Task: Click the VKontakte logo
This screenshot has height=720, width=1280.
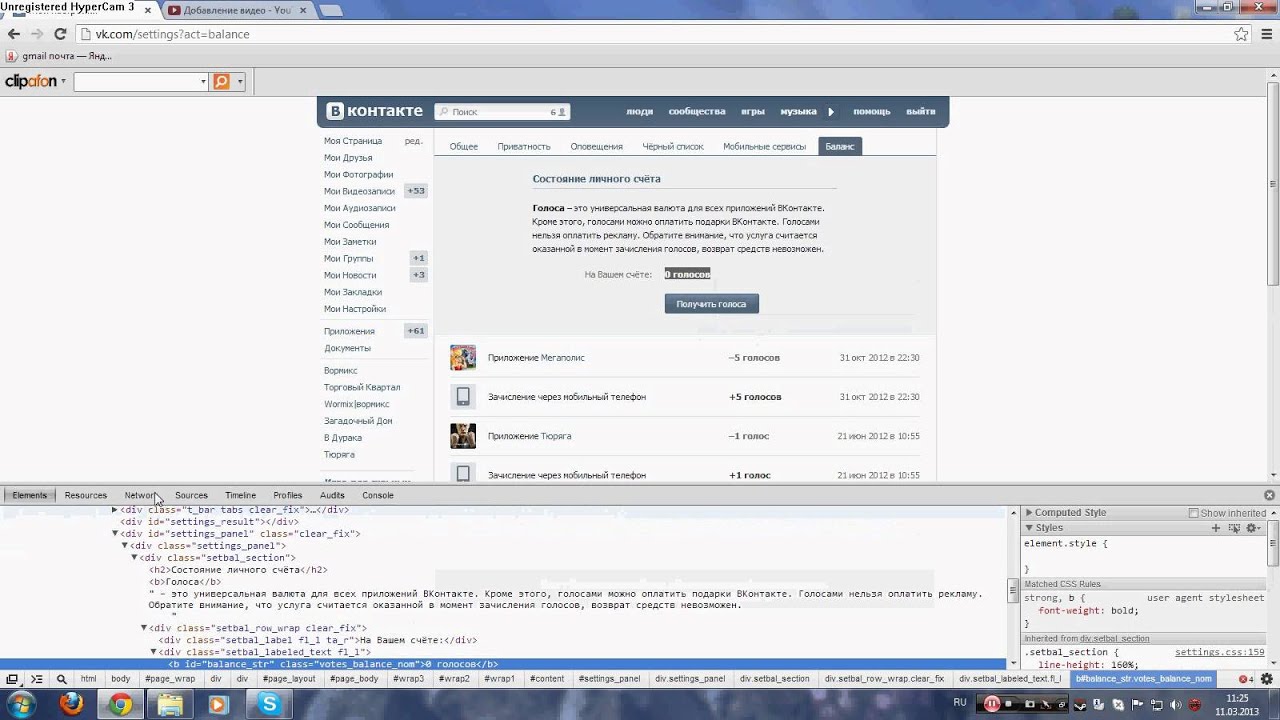Action: click(x=376, y=111)
